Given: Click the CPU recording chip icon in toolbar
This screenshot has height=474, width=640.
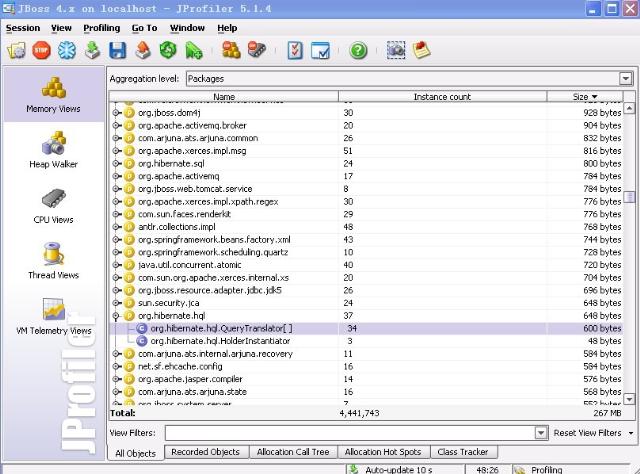Looking at the screenshot, I should 257,51.
